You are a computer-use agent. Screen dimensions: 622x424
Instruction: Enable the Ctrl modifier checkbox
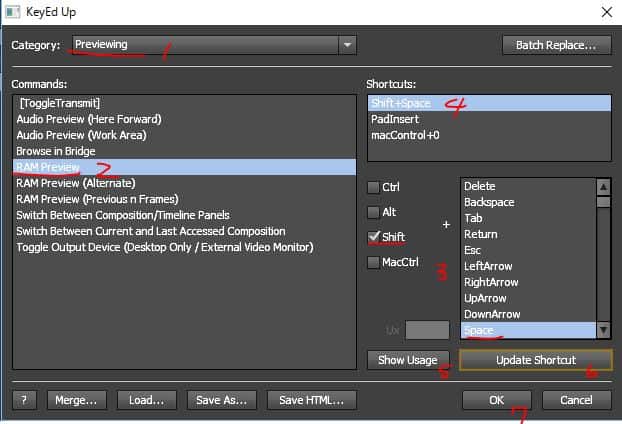pos(374,187)
